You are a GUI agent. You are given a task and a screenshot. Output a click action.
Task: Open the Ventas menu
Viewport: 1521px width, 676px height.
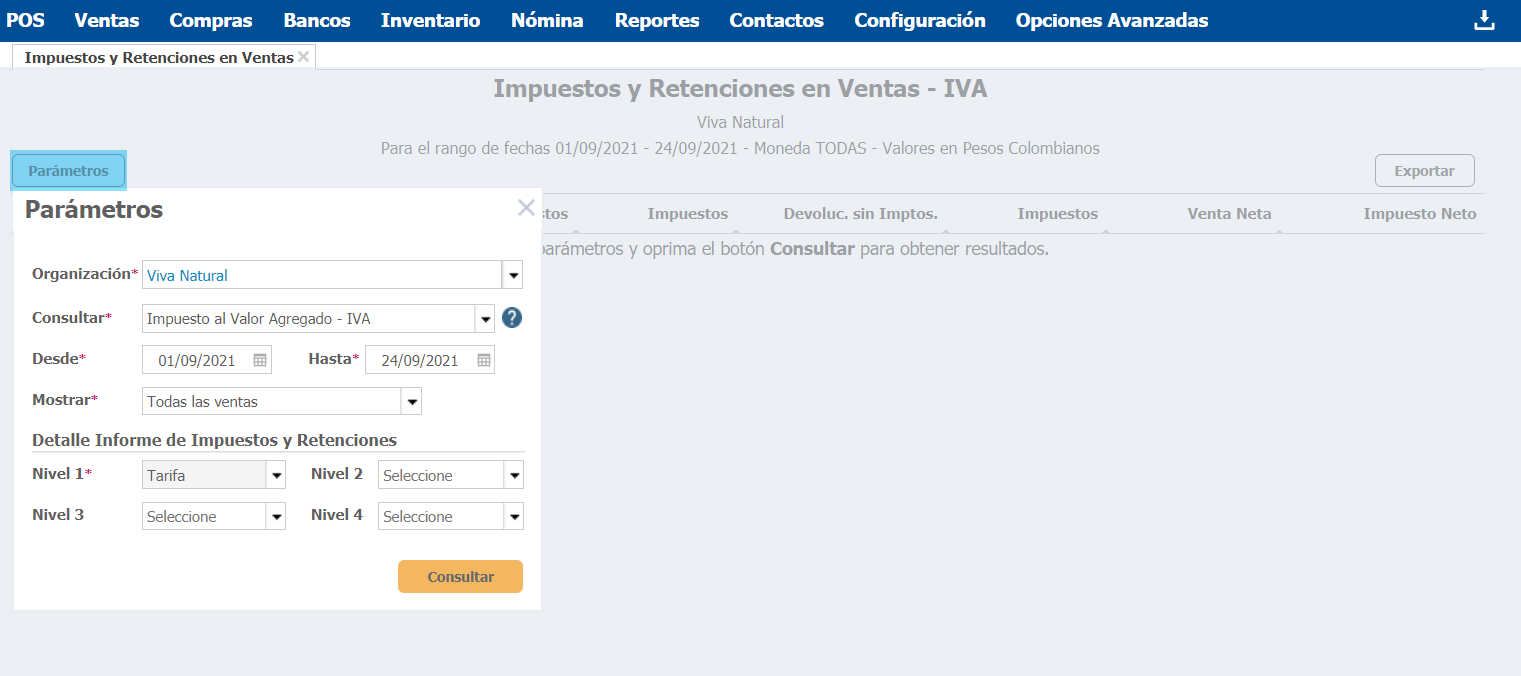(107, 20)
